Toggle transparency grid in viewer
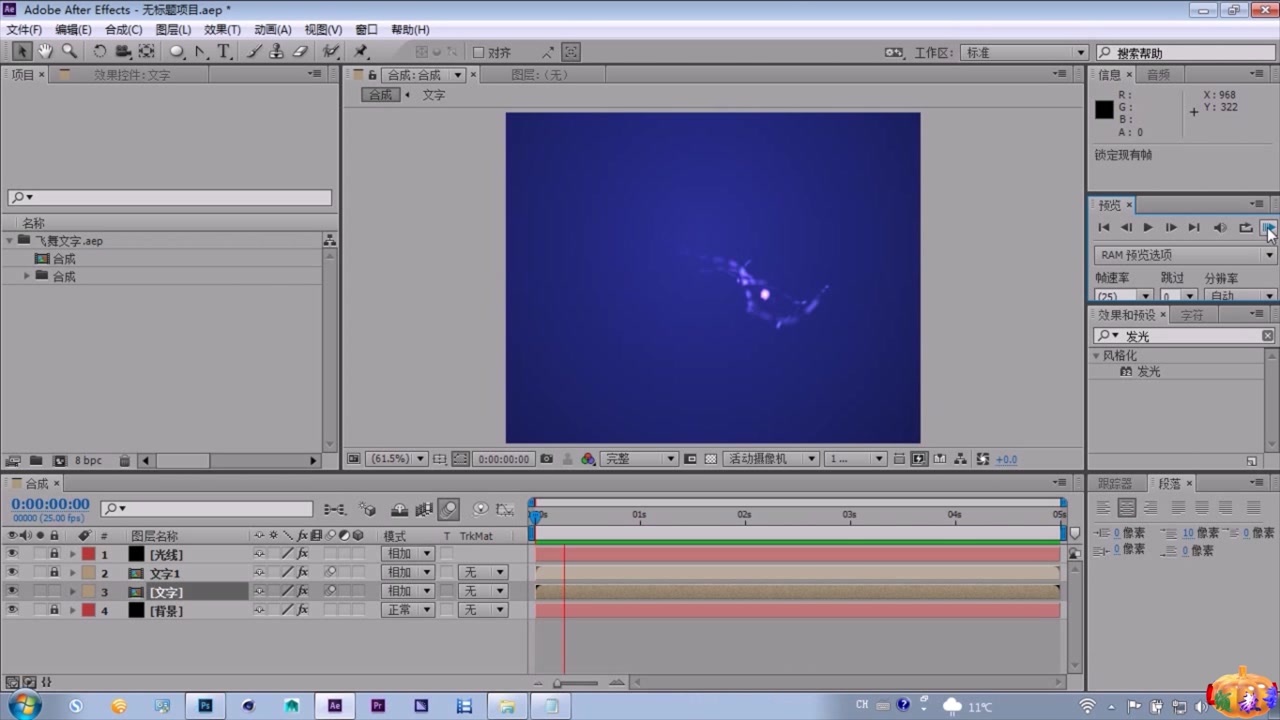The image size is (1280, 720). pos(711,459)
